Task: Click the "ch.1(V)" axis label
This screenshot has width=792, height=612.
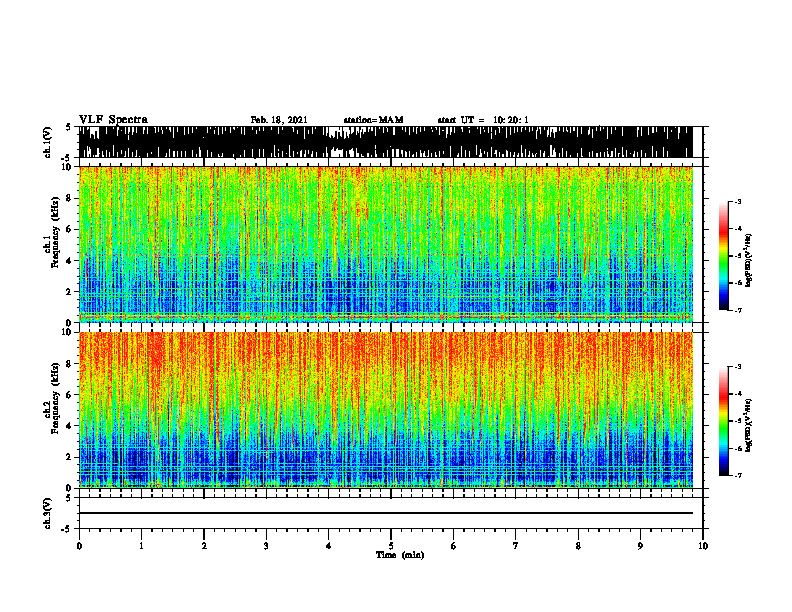Action: pyautogui.click(x=48, y=142)
